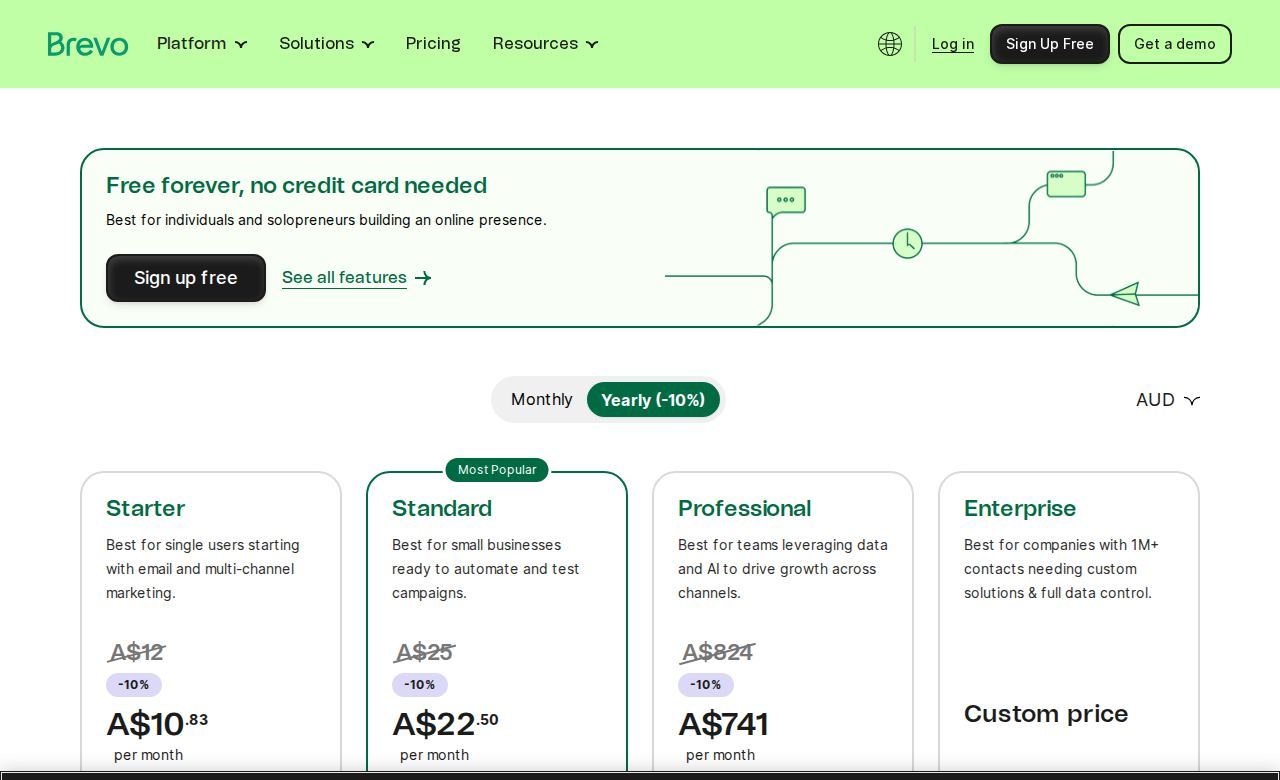
Task: Click the struck-through A$824 price
Action: point(717,653)
